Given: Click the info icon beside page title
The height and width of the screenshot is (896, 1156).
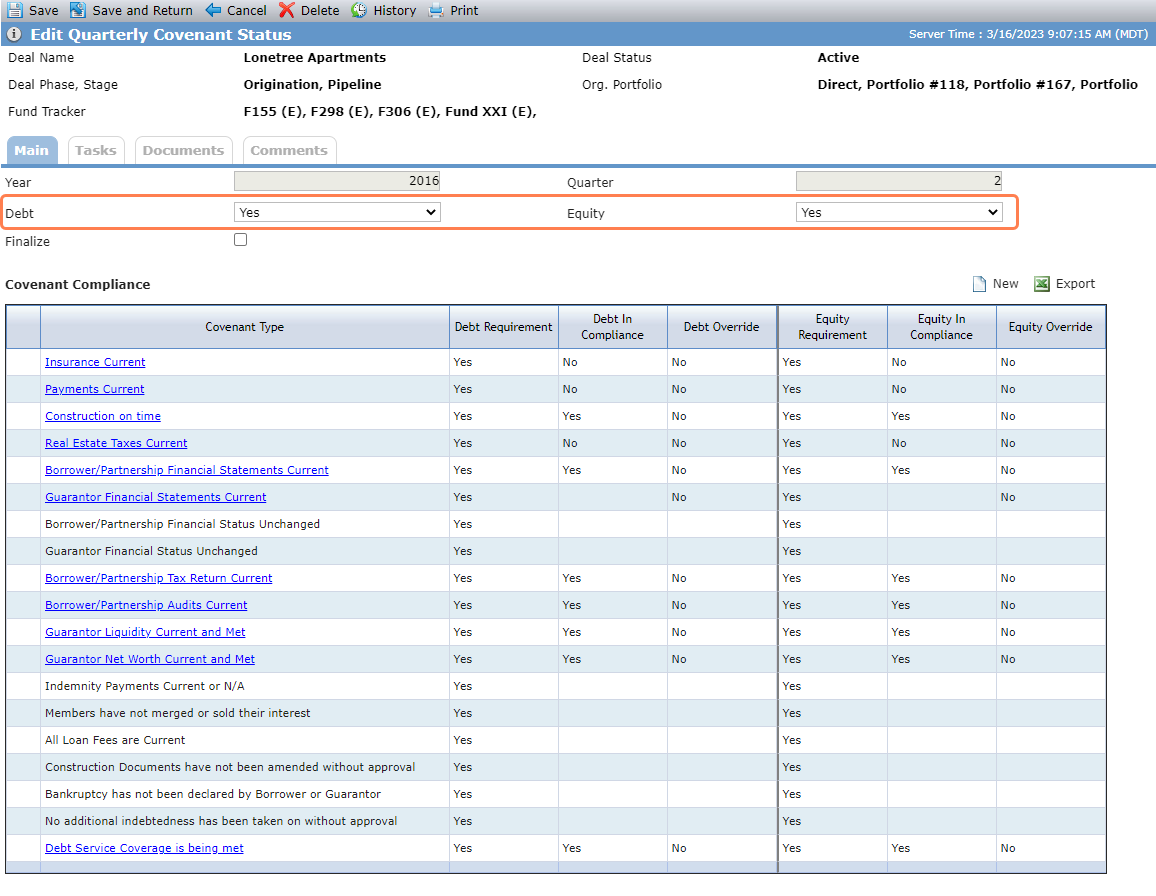Looking at the screenshot, I should (14, 35).
